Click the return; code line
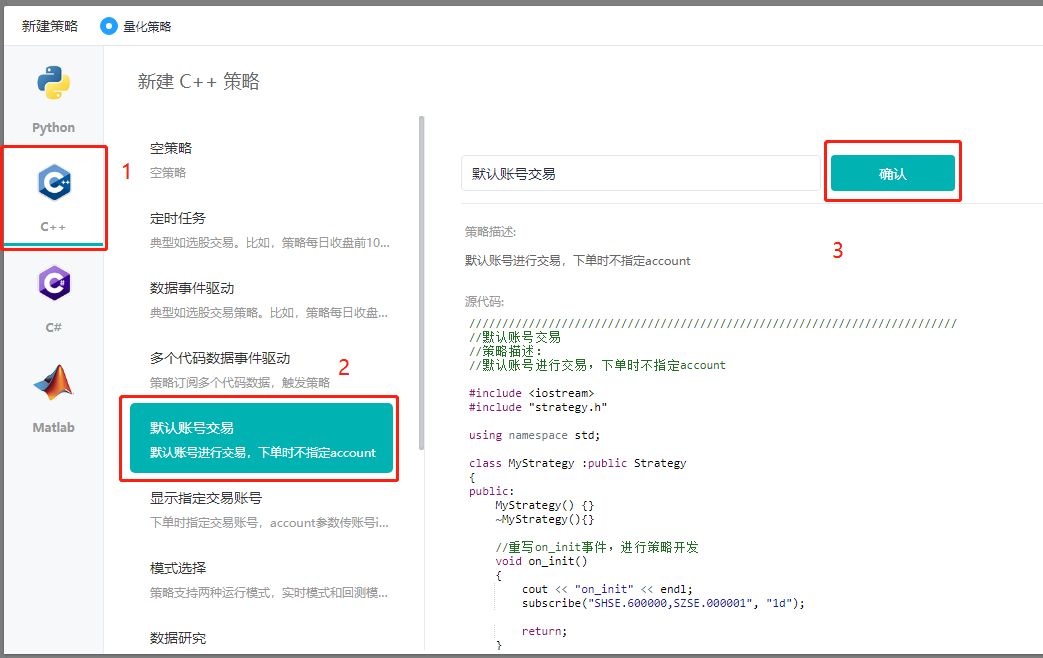 (x=544, y=631)
